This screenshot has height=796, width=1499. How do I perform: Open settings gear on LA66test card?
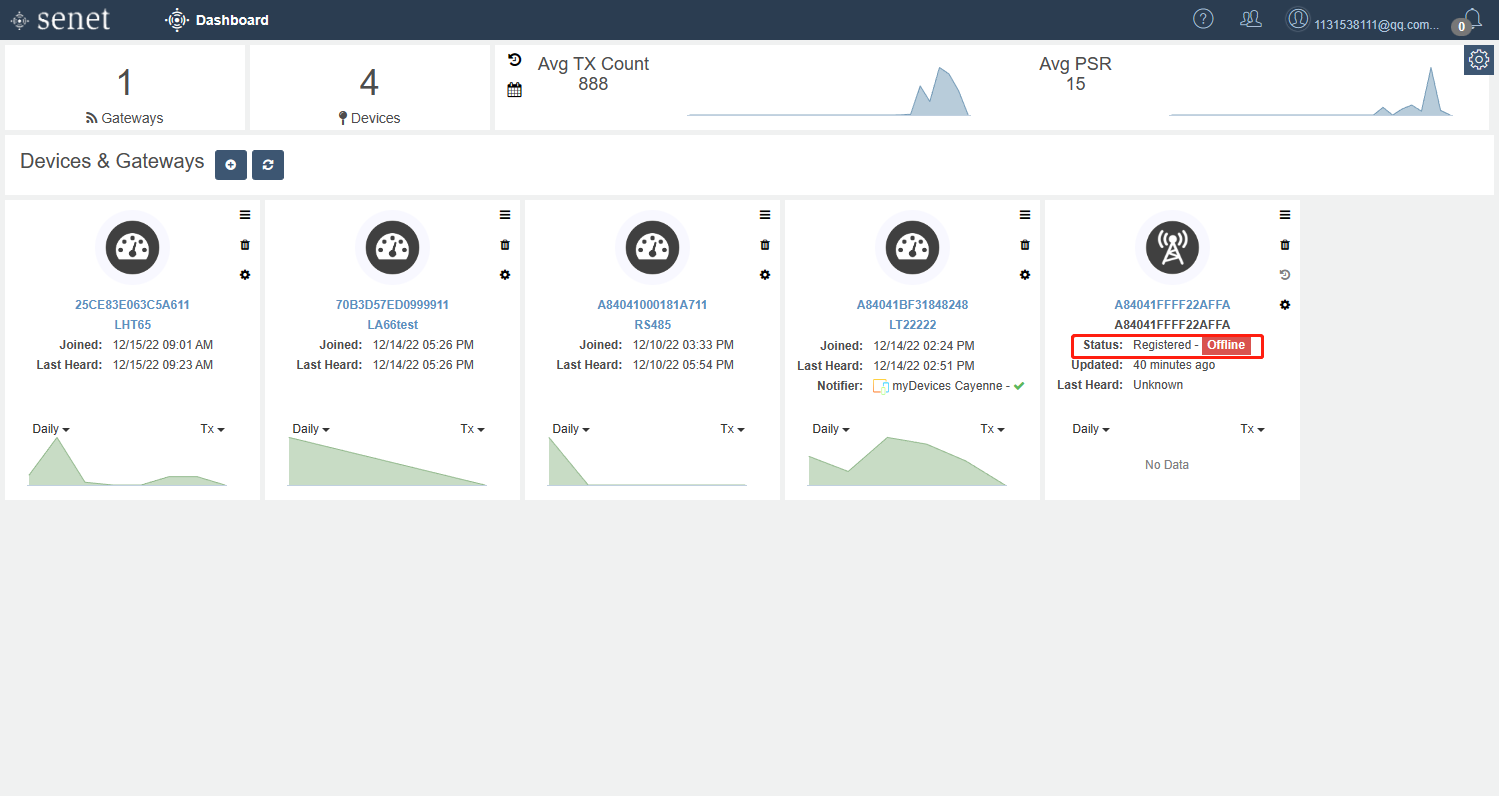[505, 275]
